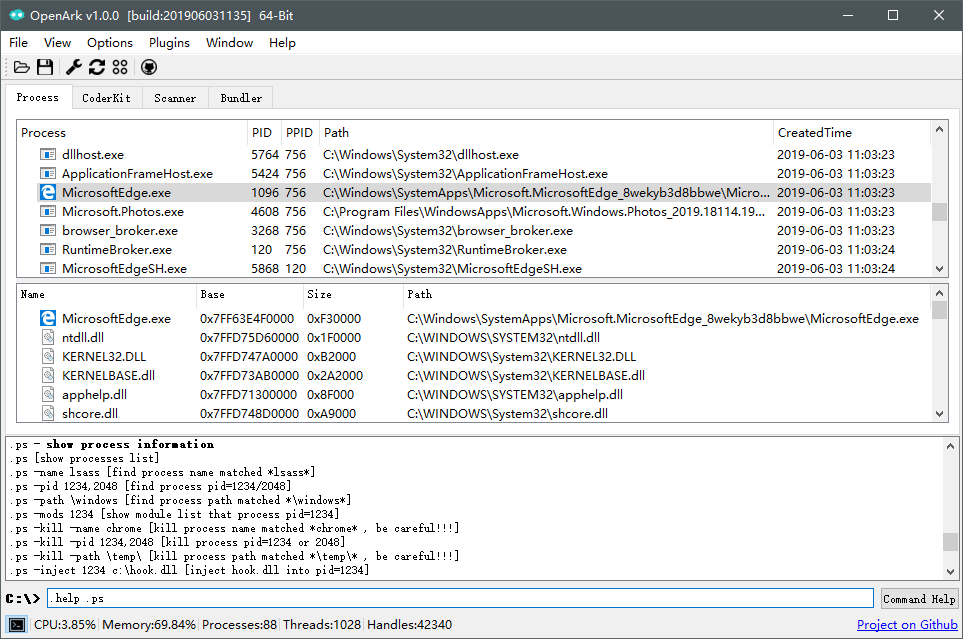Switch to the CoderKit tab
963x639 pixels.
point(107,98)
